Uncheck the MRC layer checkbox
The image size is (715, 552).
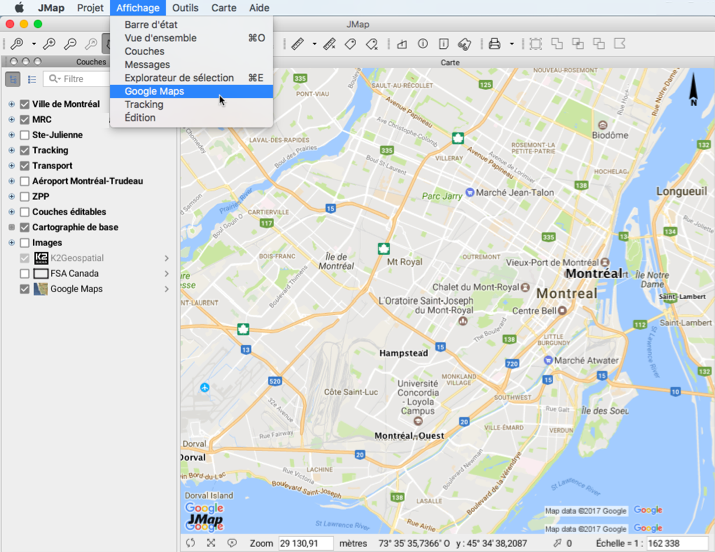click(25, 120)
